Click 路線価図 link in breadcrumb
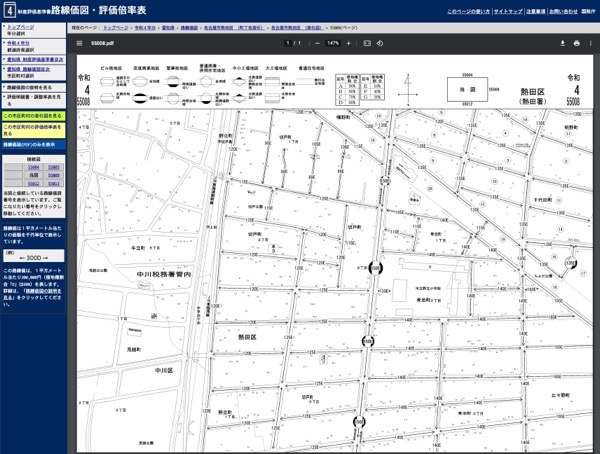The width and height of the screenshot is (600, 454). pos(189,28)
